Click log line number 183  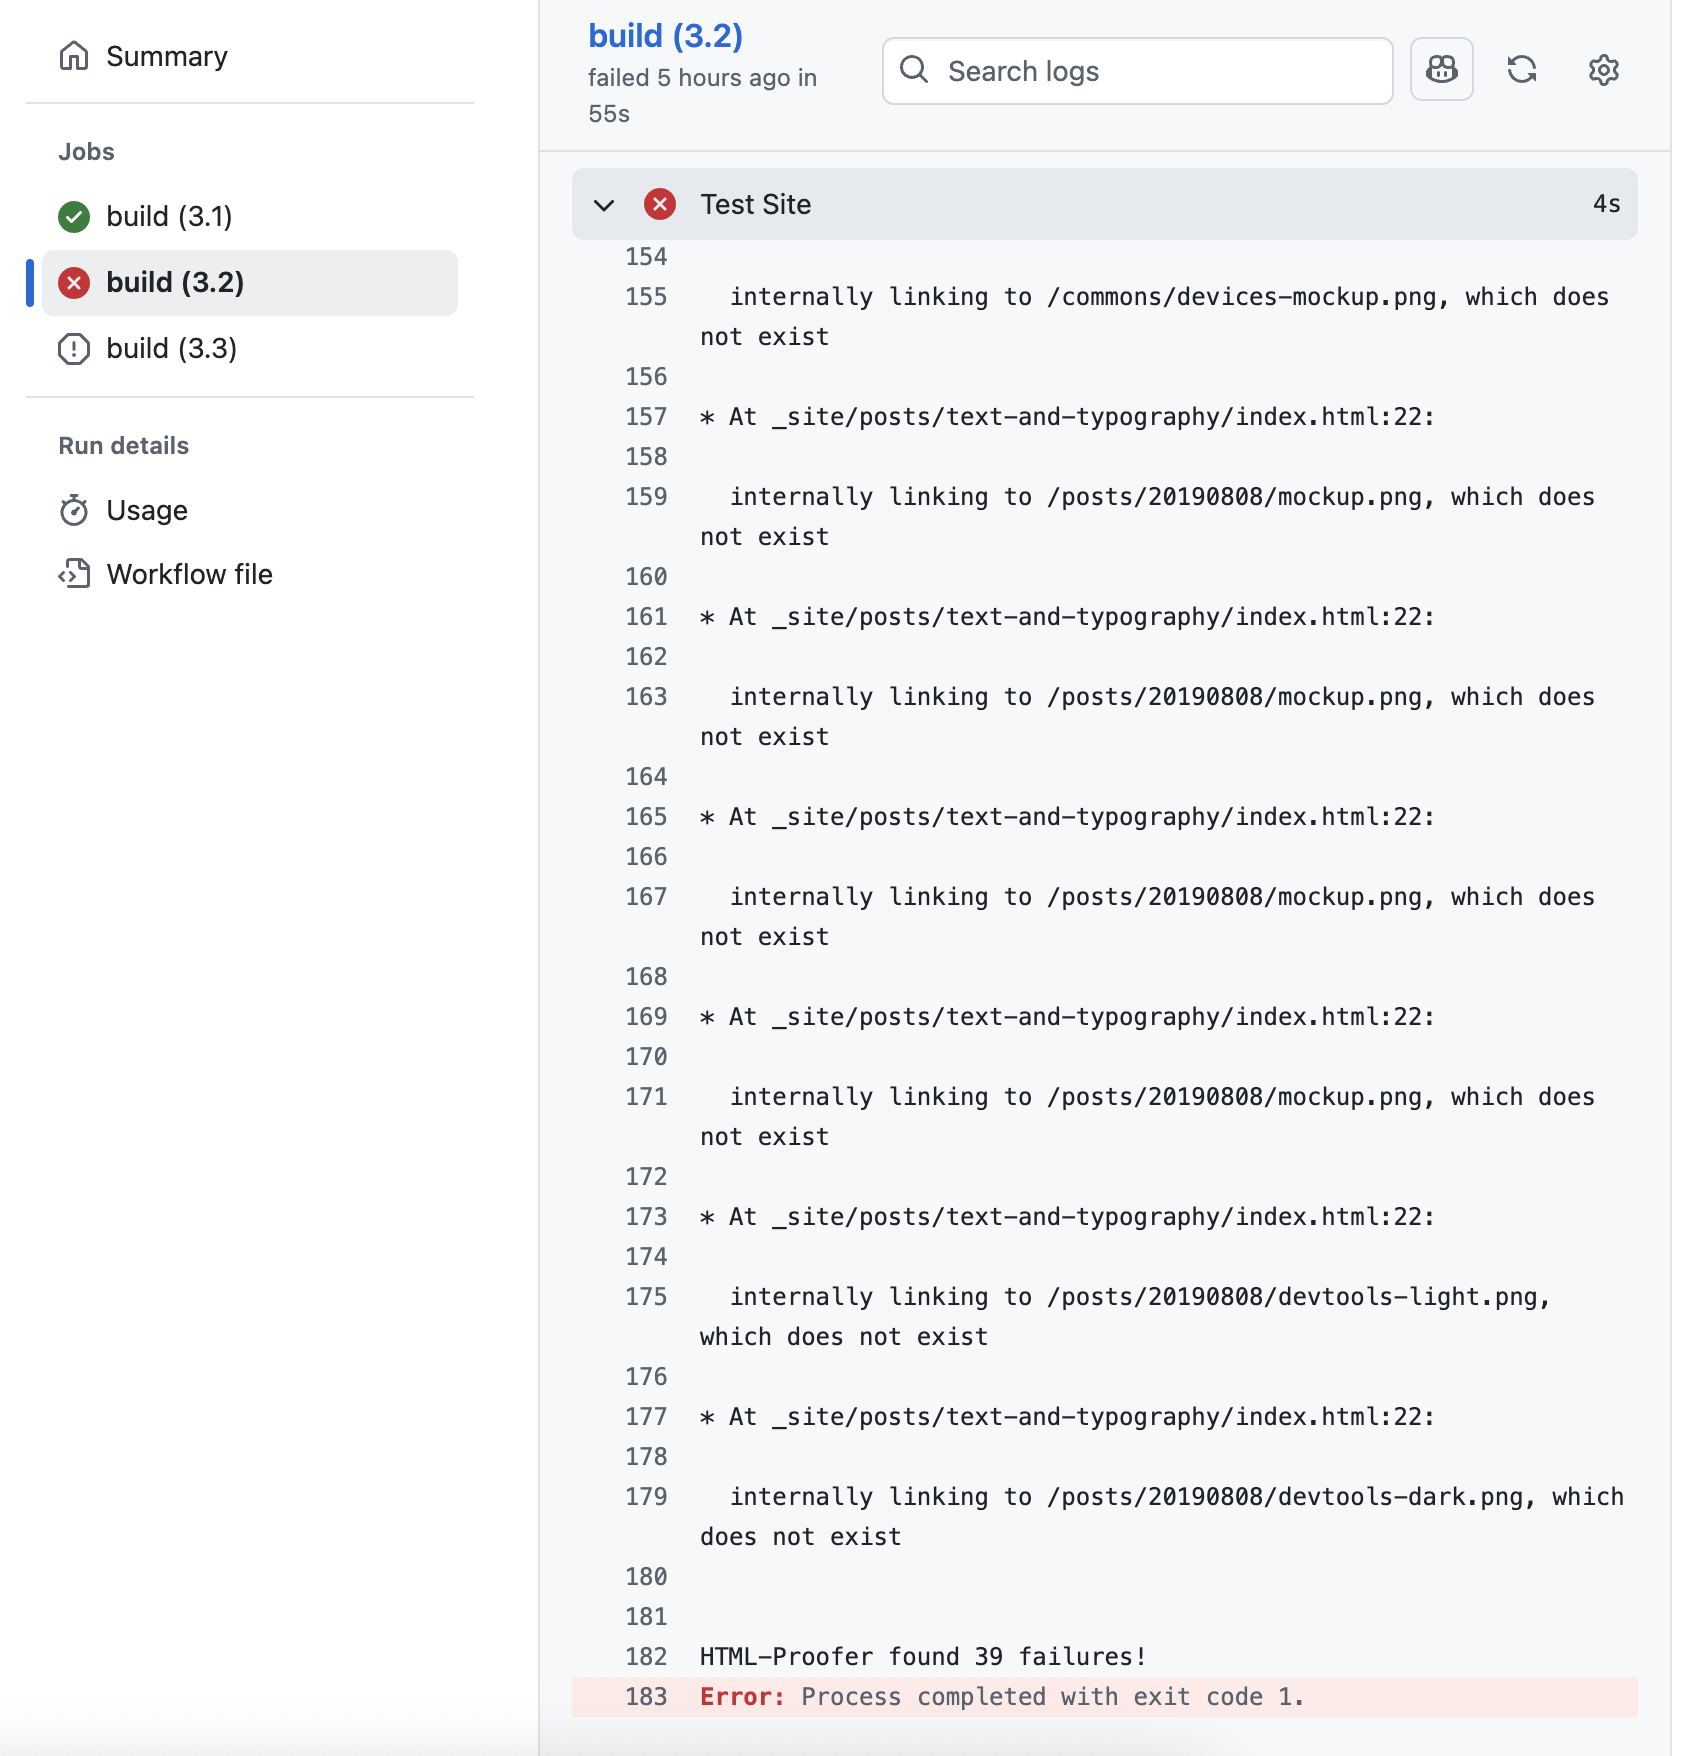click(646, 1697)
